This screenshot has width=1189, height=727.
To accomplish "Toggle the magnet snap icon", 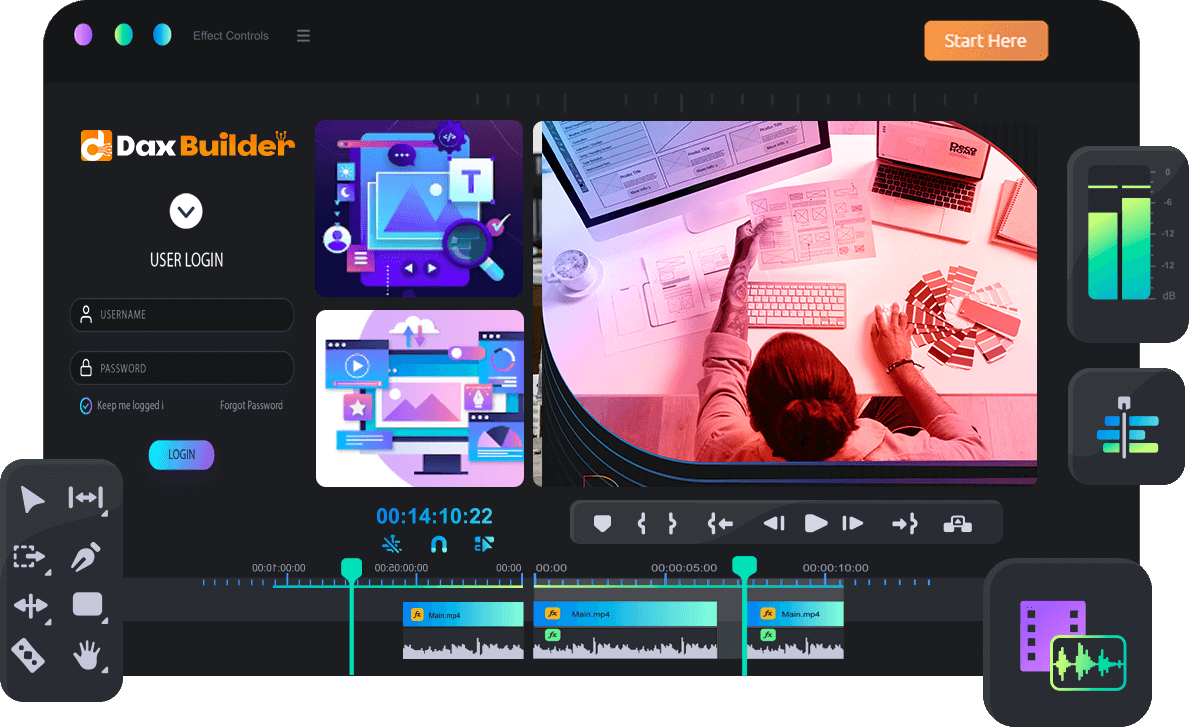I will tap(438, 544).
